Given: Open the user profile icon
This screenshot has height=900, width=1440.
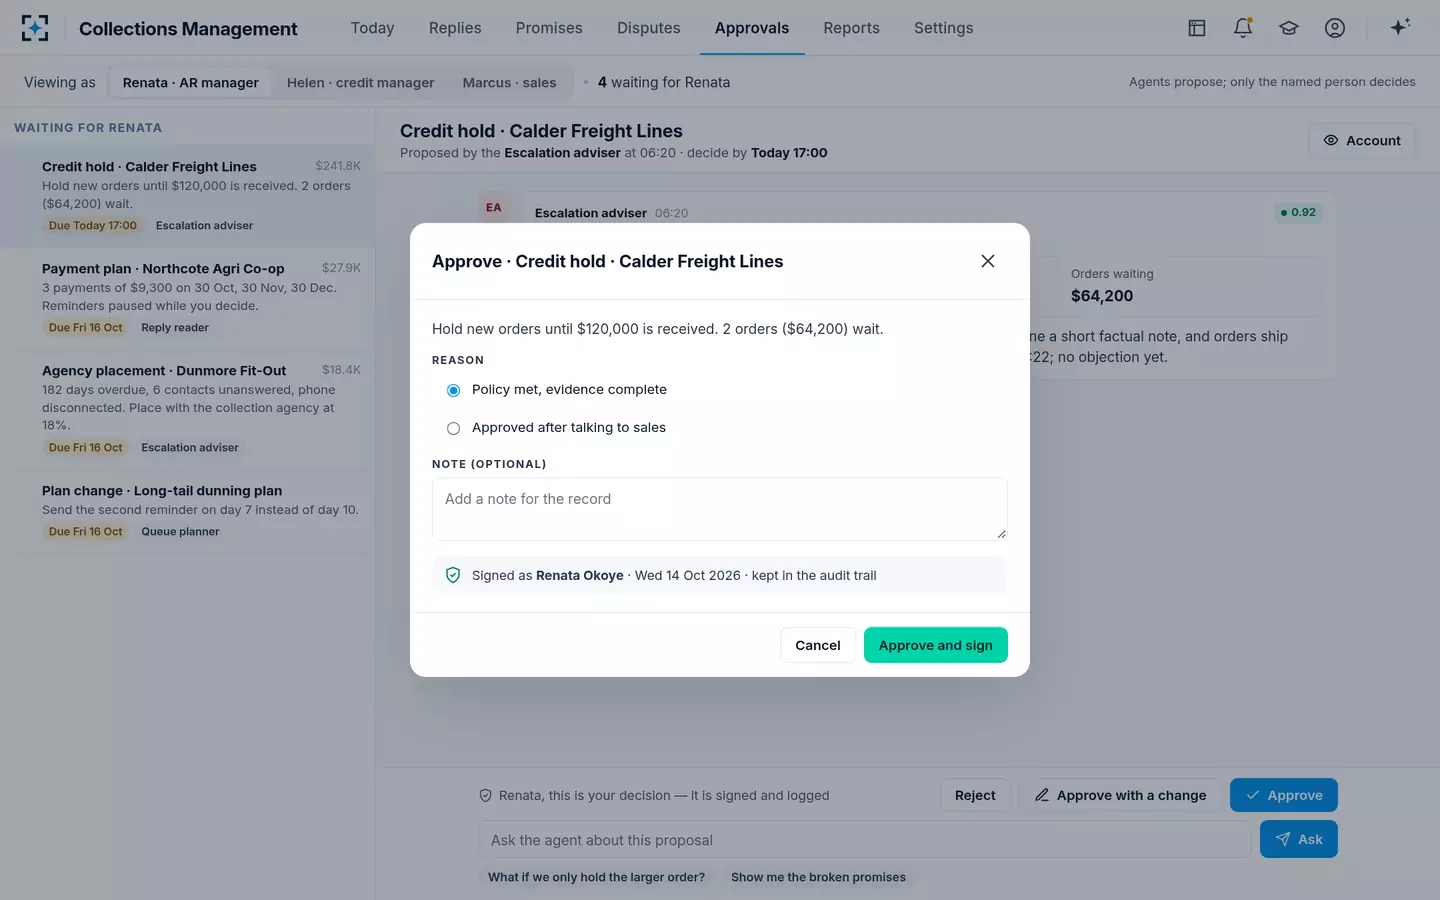Looking at the screenshot, I should (1335, 28).
